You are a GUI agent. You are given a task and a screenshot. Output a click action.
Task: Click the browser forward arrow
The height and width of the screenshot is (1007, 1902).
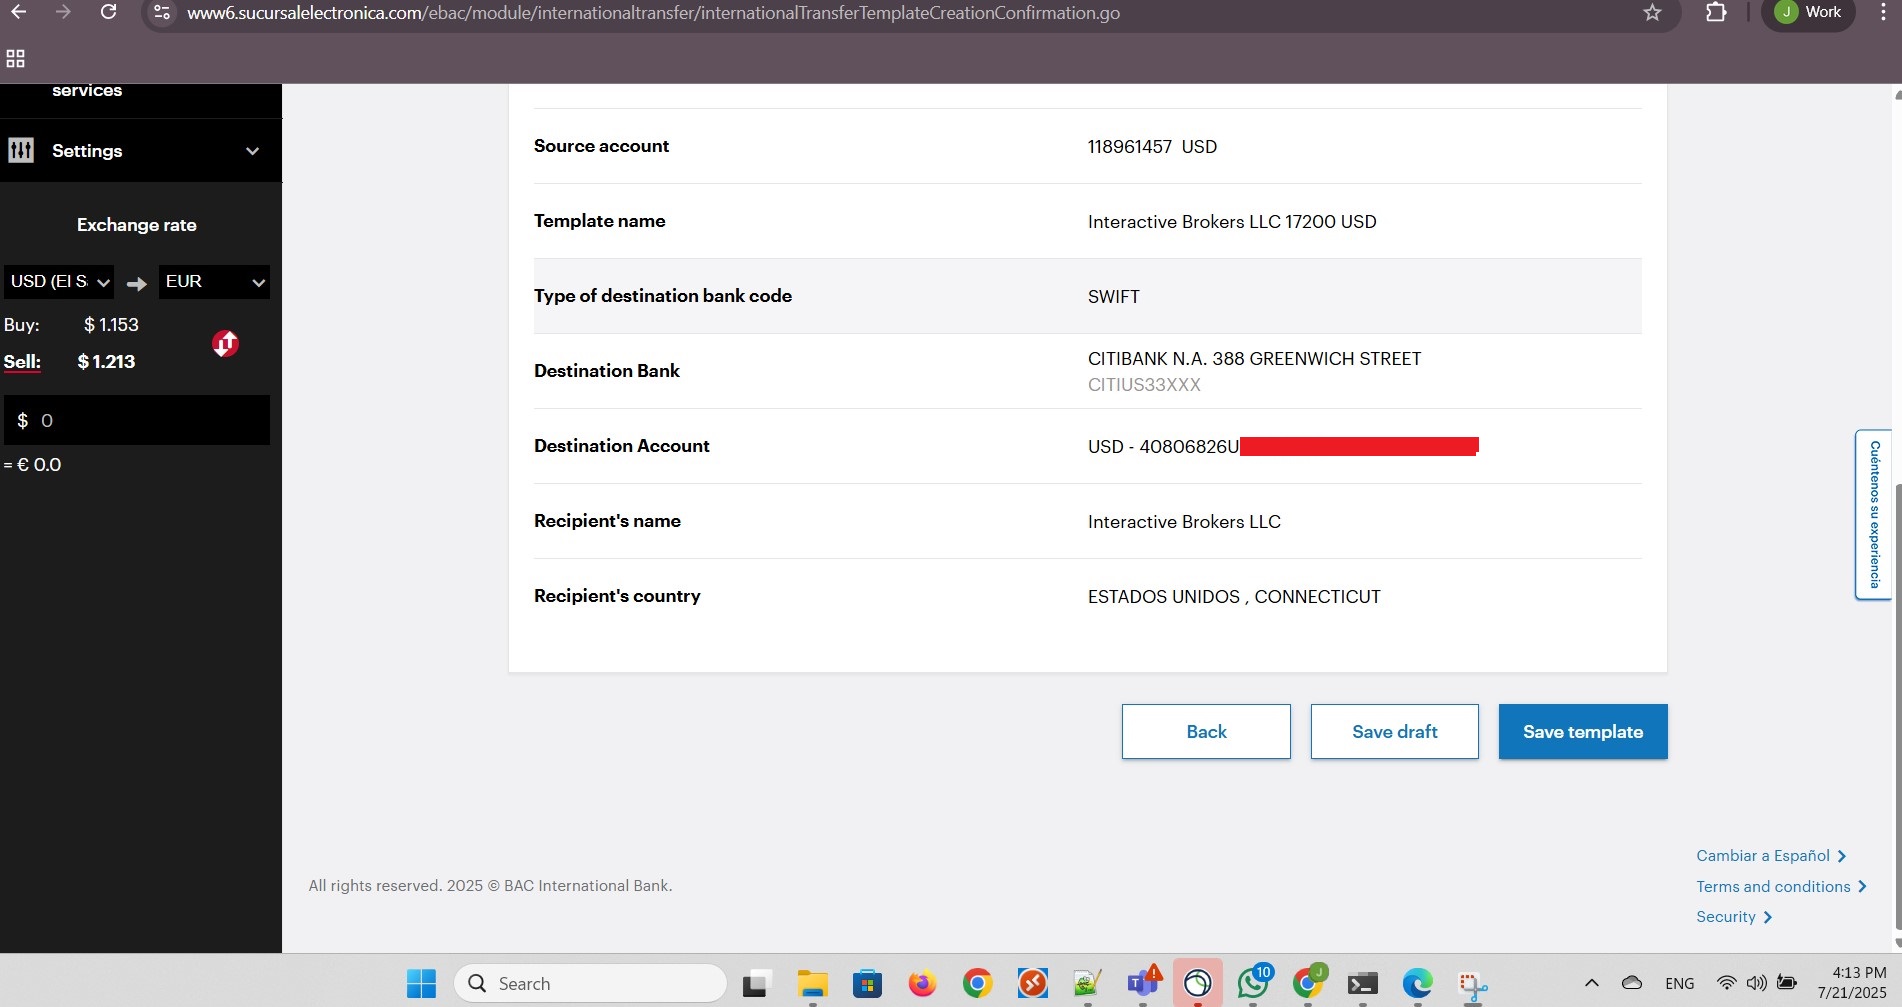(x=63, y=12)
